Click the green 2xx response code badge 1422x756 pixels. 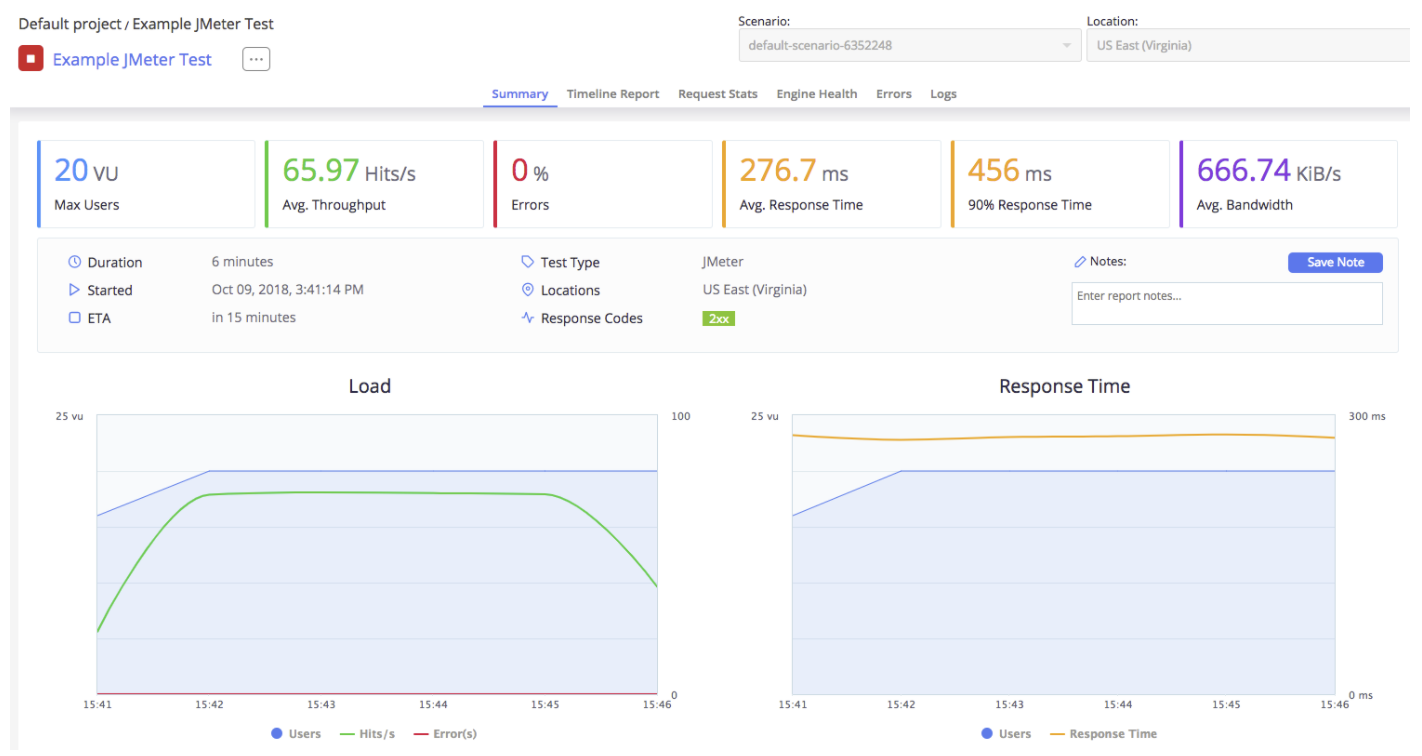[719, 319]
